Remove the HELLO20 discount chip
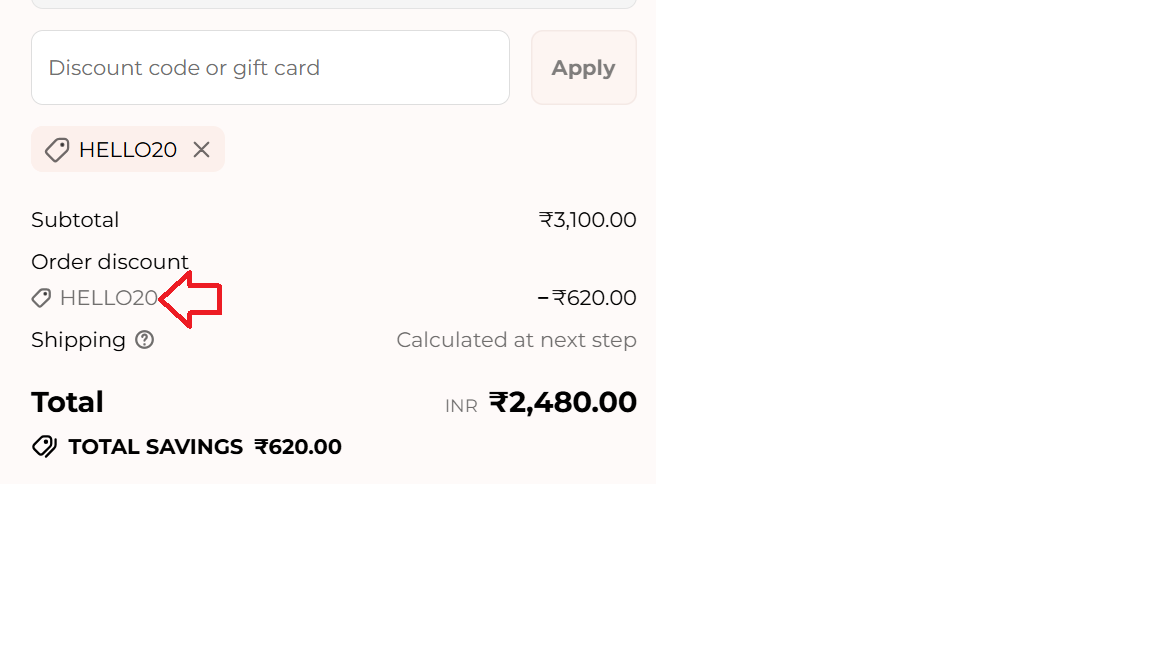This screenshot has height=648, width=1152. pyautogui.click(x=202, y=150)
